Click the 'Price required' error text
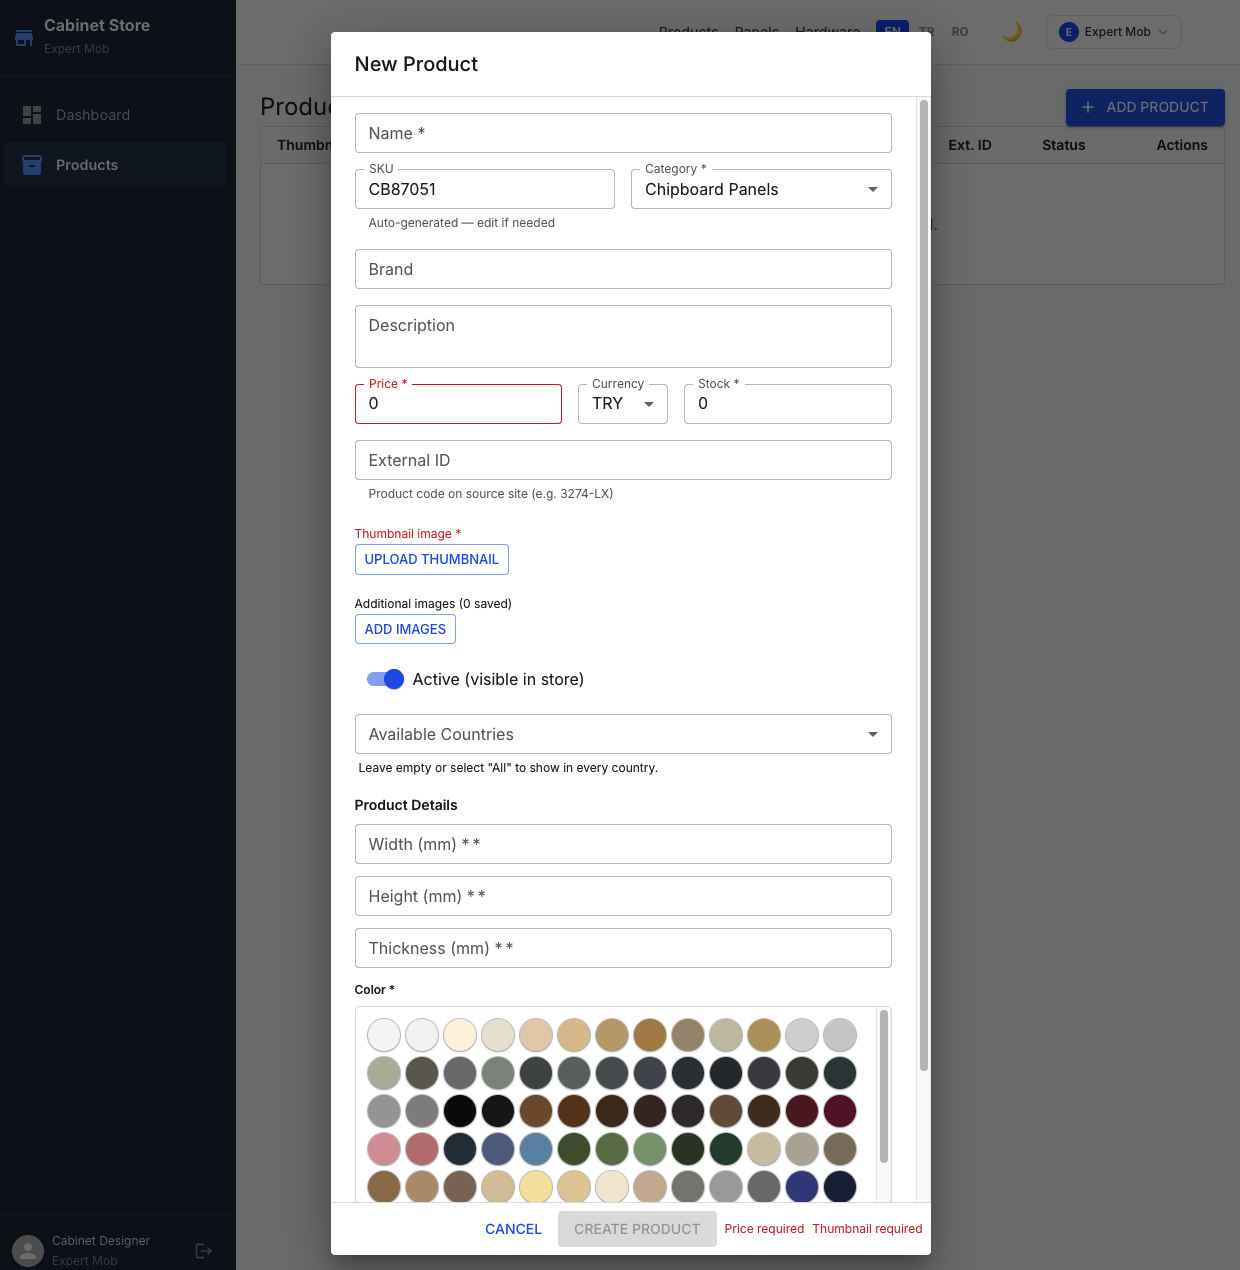The width and height of the screenshot is (1240, 1270). tap(764, 1229)
